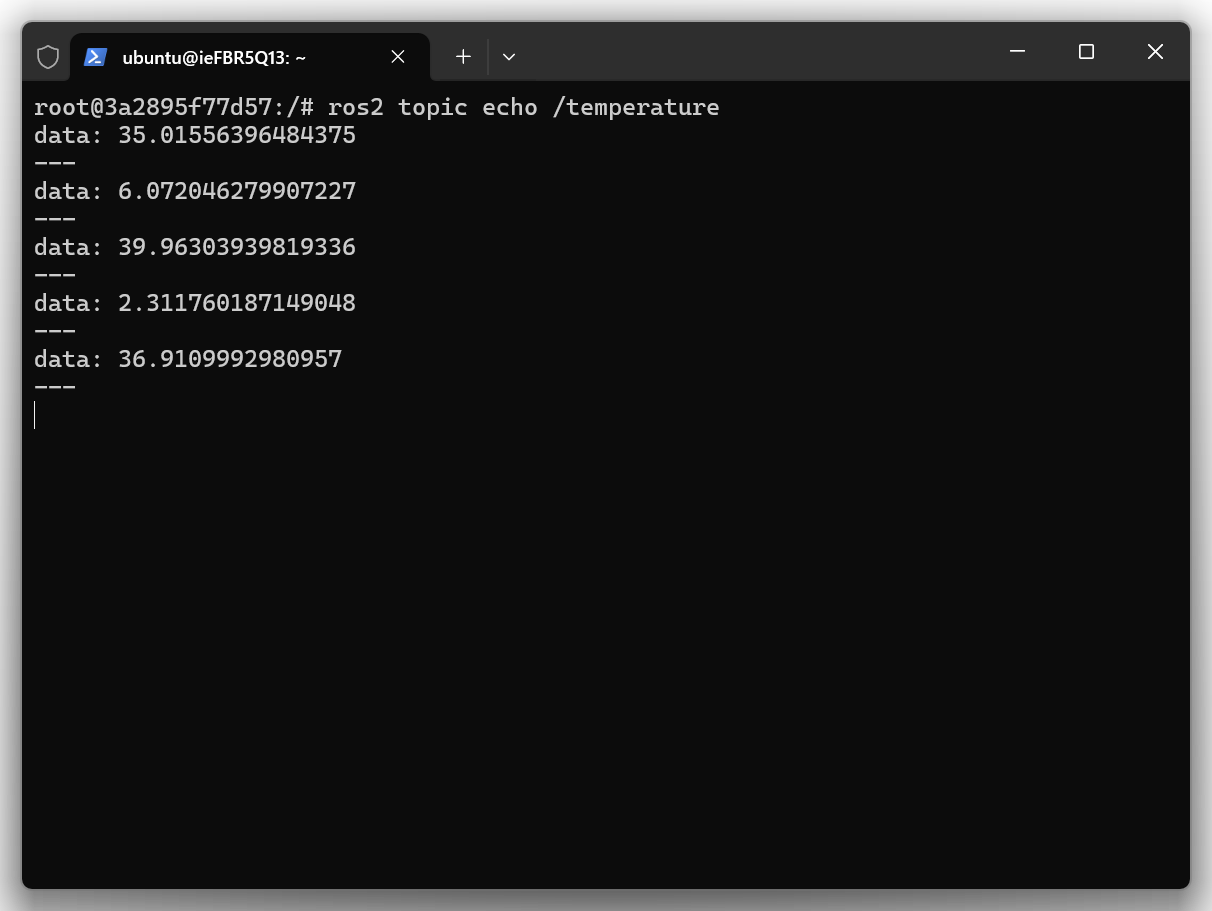Viewport: 1212px width, 911px height.
Task: Click the text cursor on the last line
Action: click(x=35, y=415)
